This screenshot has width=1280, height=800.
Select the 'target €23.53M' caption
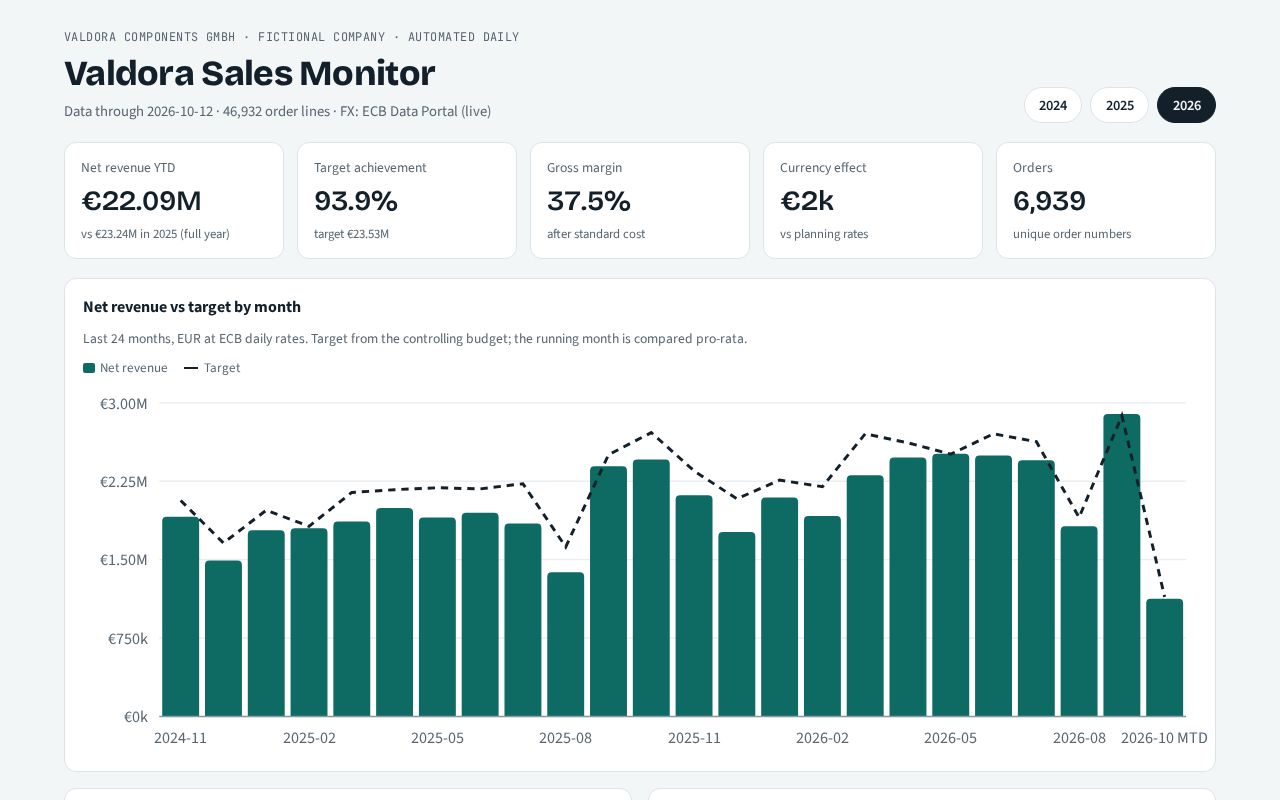point(351,234)
